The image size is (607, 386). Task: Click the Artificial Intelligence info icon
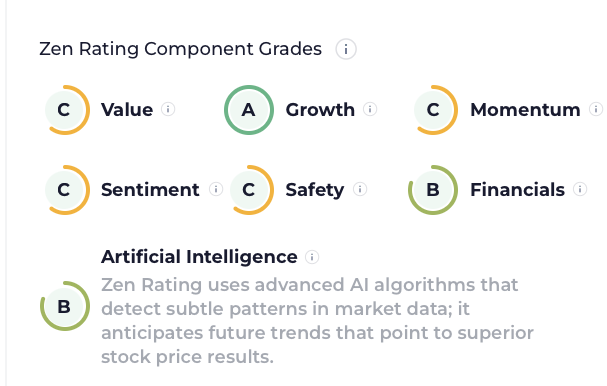(x=312, y=257)
